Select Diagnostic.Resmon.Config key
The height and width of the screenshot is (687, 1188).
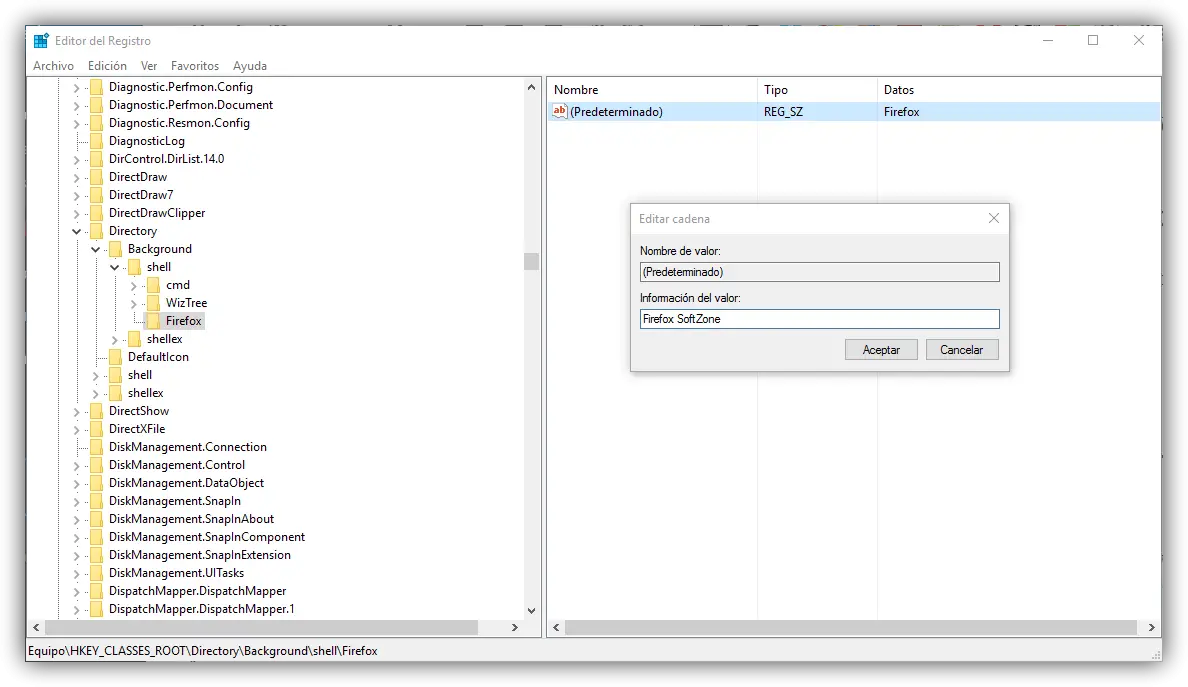(x=179, y=123)
